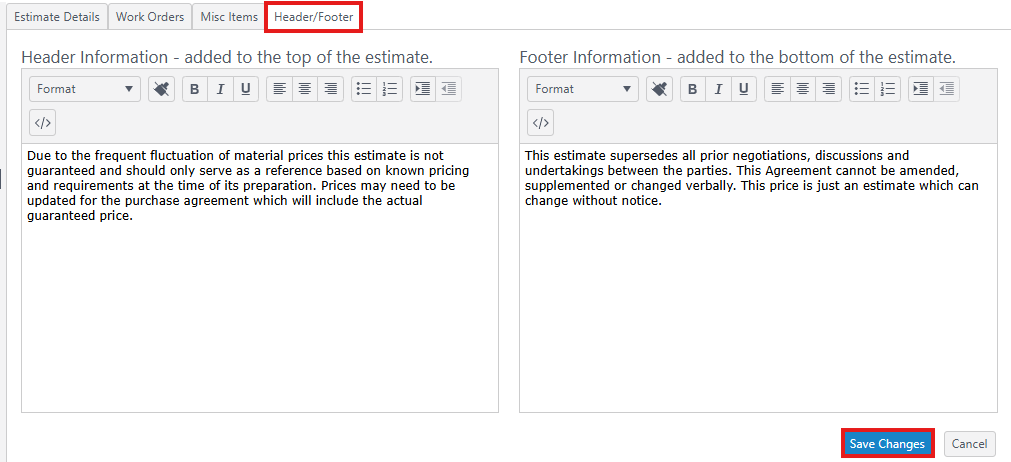Remove formatting in the Footer editor
The width and height of the screenshot is (1011, 462).
pos(659,89)
